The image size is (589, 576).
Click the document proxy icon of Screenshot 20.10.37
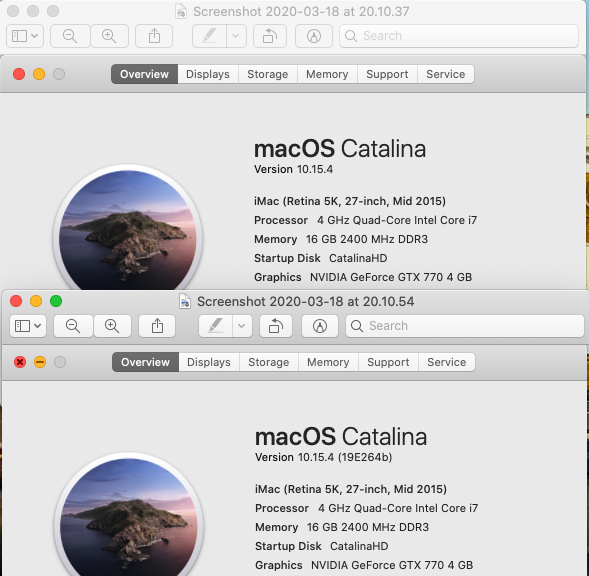[181, 11]
